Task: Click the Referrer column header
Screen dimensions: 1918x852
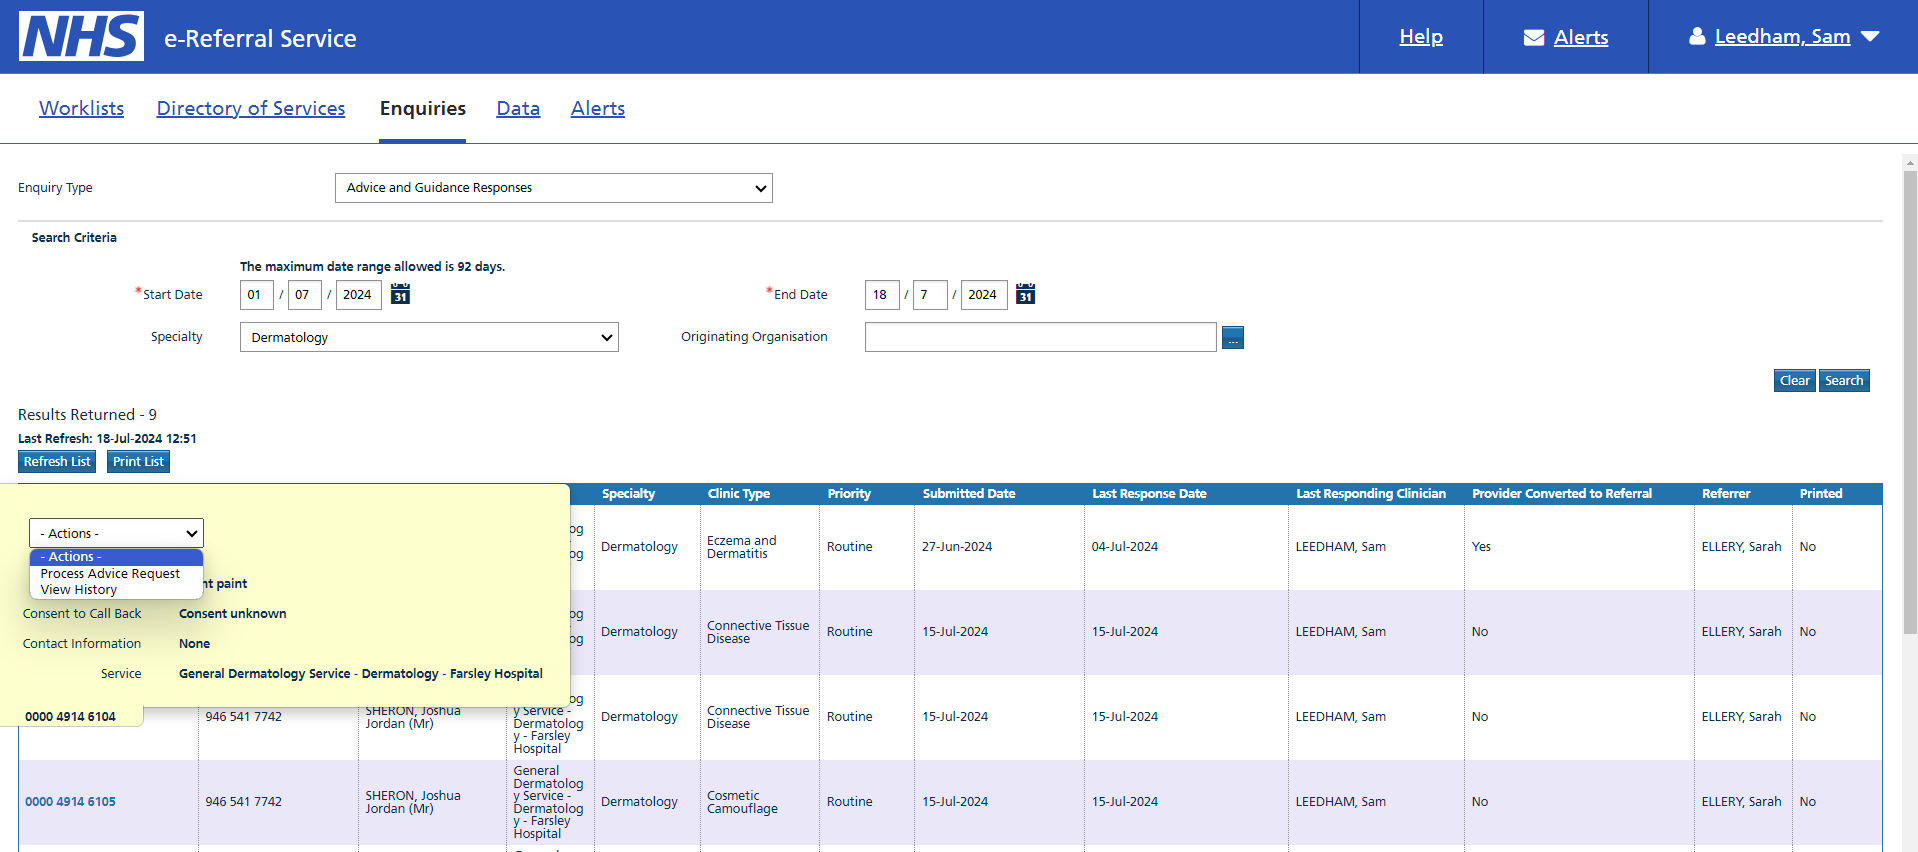Action: pos(1726,494)
